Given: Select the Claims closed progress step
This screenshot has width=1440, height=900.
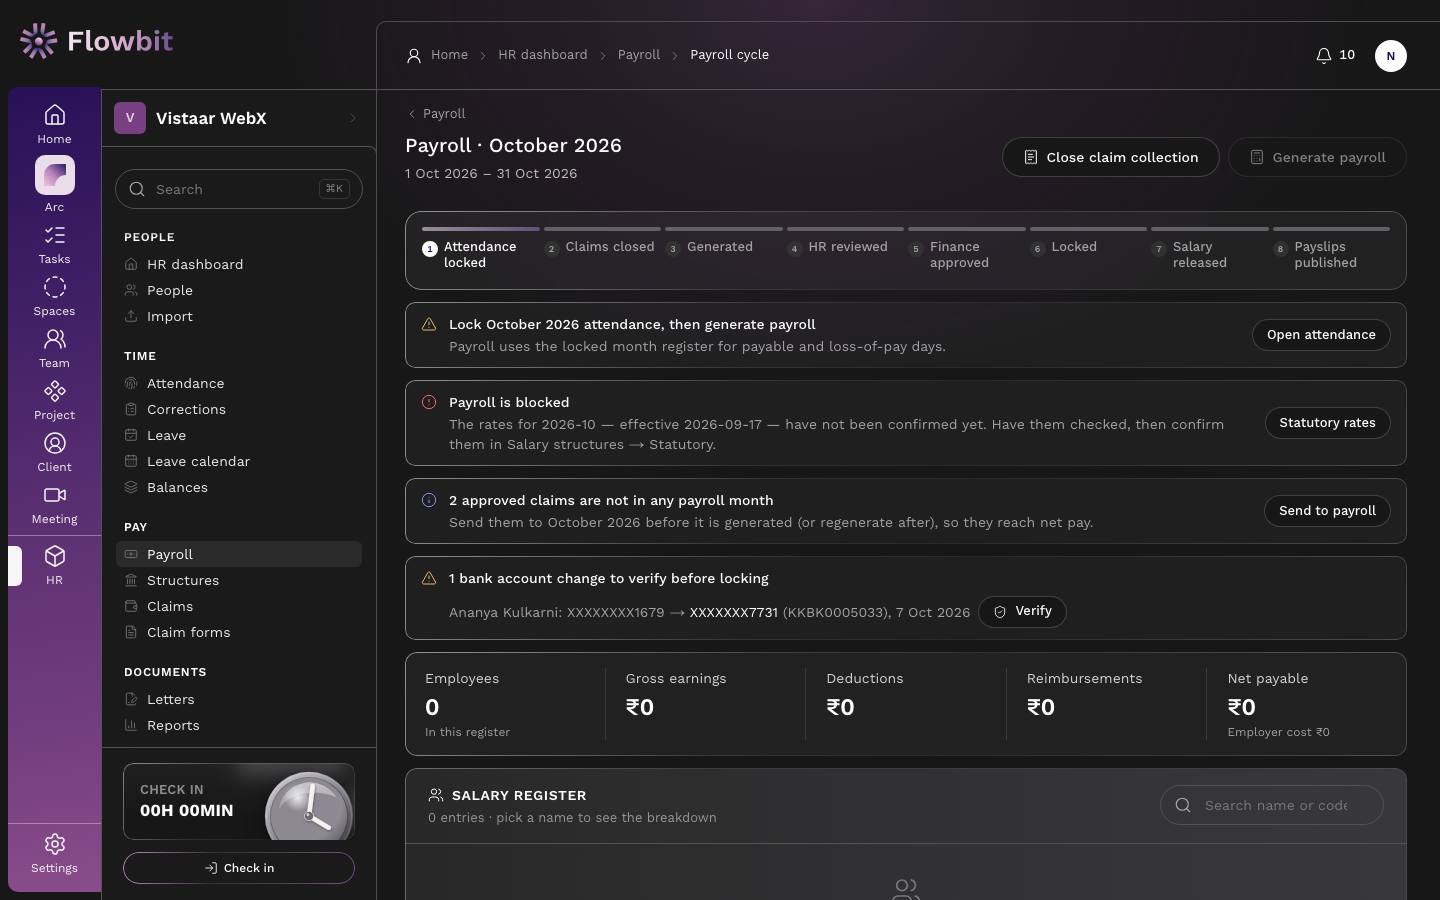Looking at the screenshot, I should click(601, 247).
